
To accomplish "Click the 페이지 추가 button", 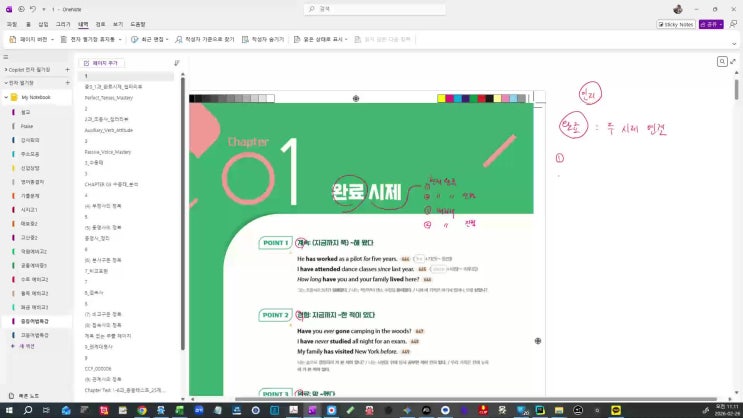I will pyautogui.click(x=101, y=62).
